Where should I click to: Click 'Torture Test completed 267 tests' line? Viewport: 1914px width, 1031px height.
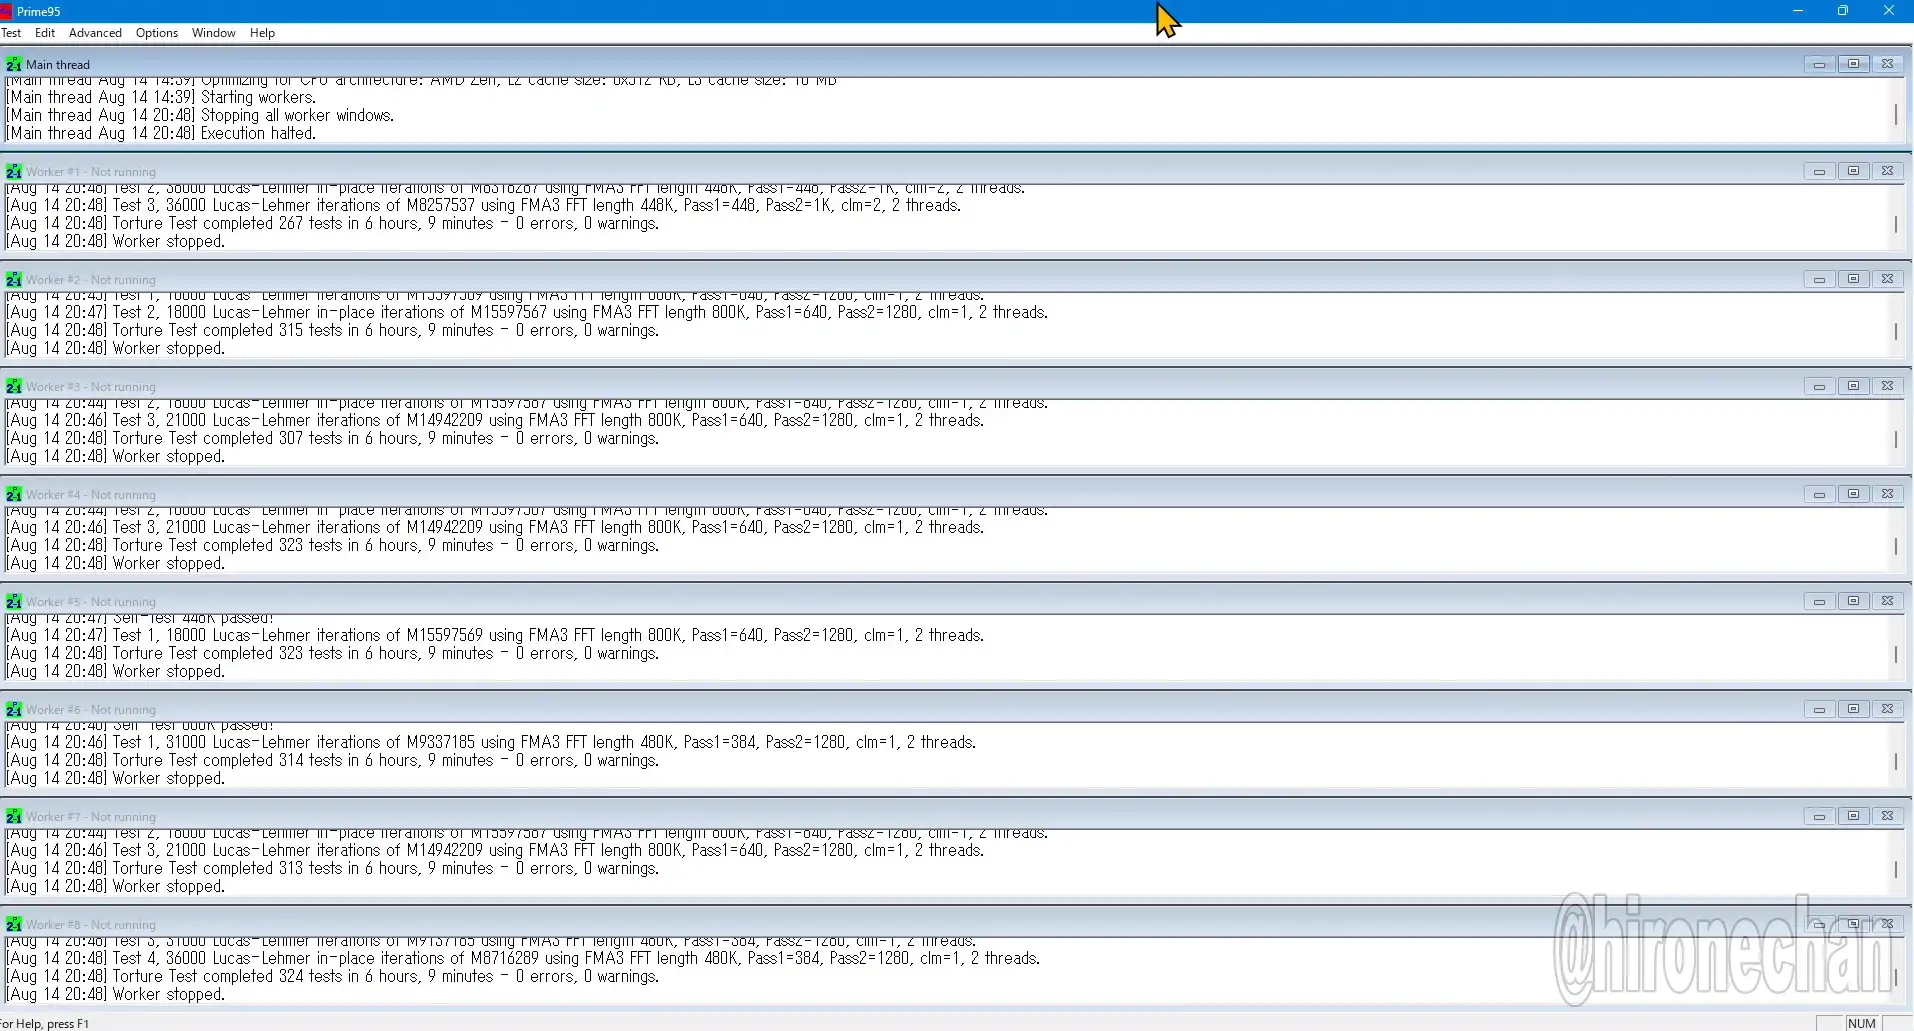[333, 223]
